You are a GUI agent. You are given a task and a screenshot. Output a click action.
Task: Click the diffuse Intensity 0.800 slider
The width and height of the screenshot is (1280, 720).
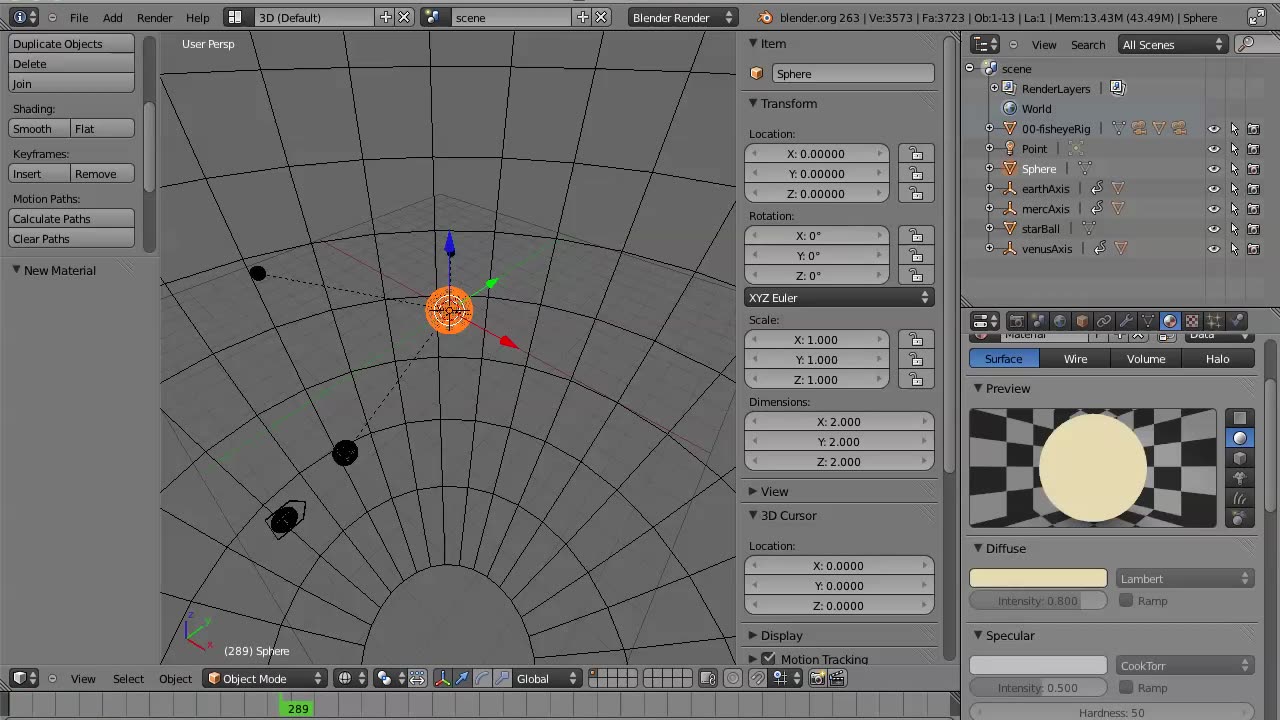1038,600
